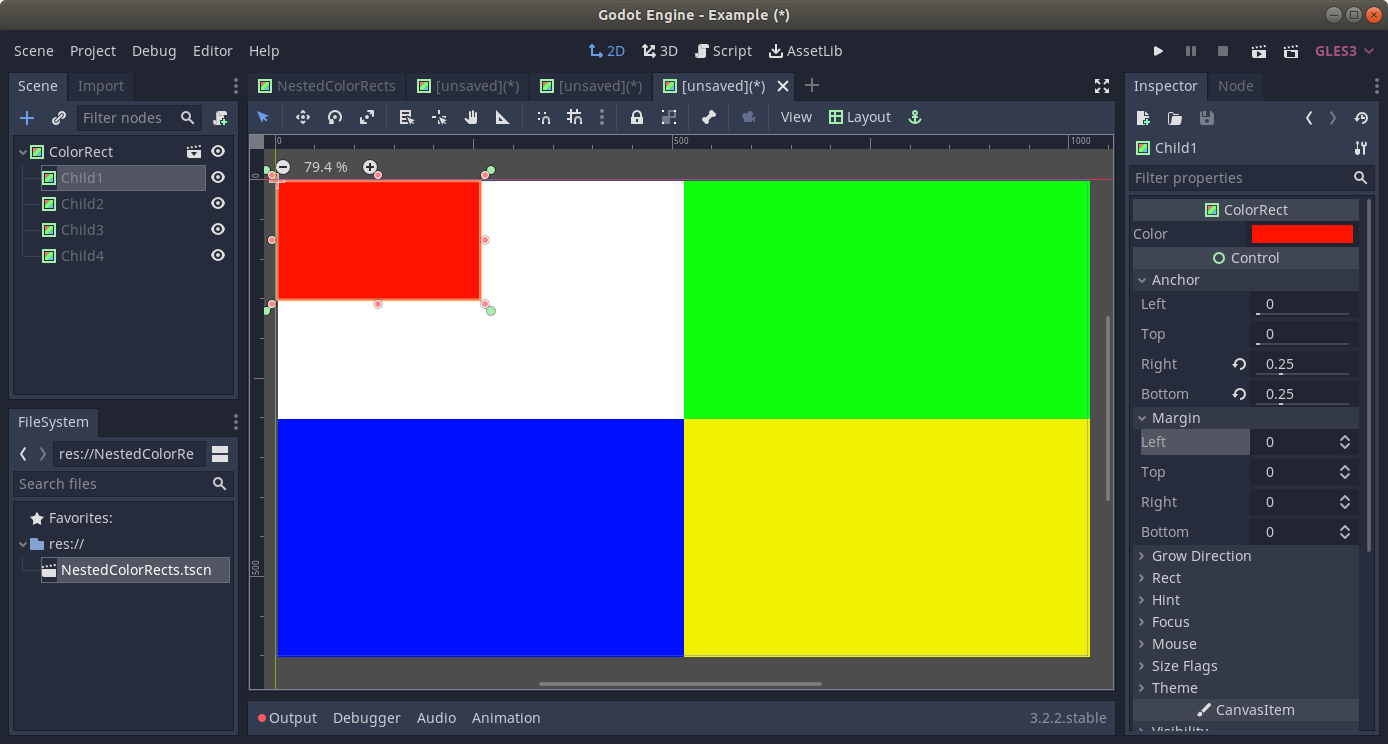Select Child3 in the scene tree

click(82, 230)
